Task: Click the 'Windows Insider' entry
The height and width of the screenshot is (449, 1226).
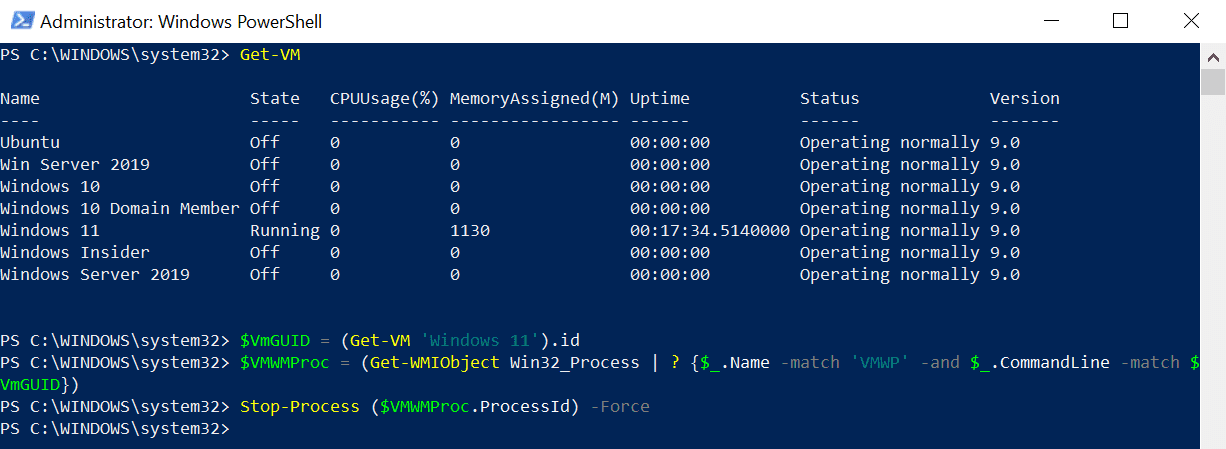Action: [x=75, y=252]
